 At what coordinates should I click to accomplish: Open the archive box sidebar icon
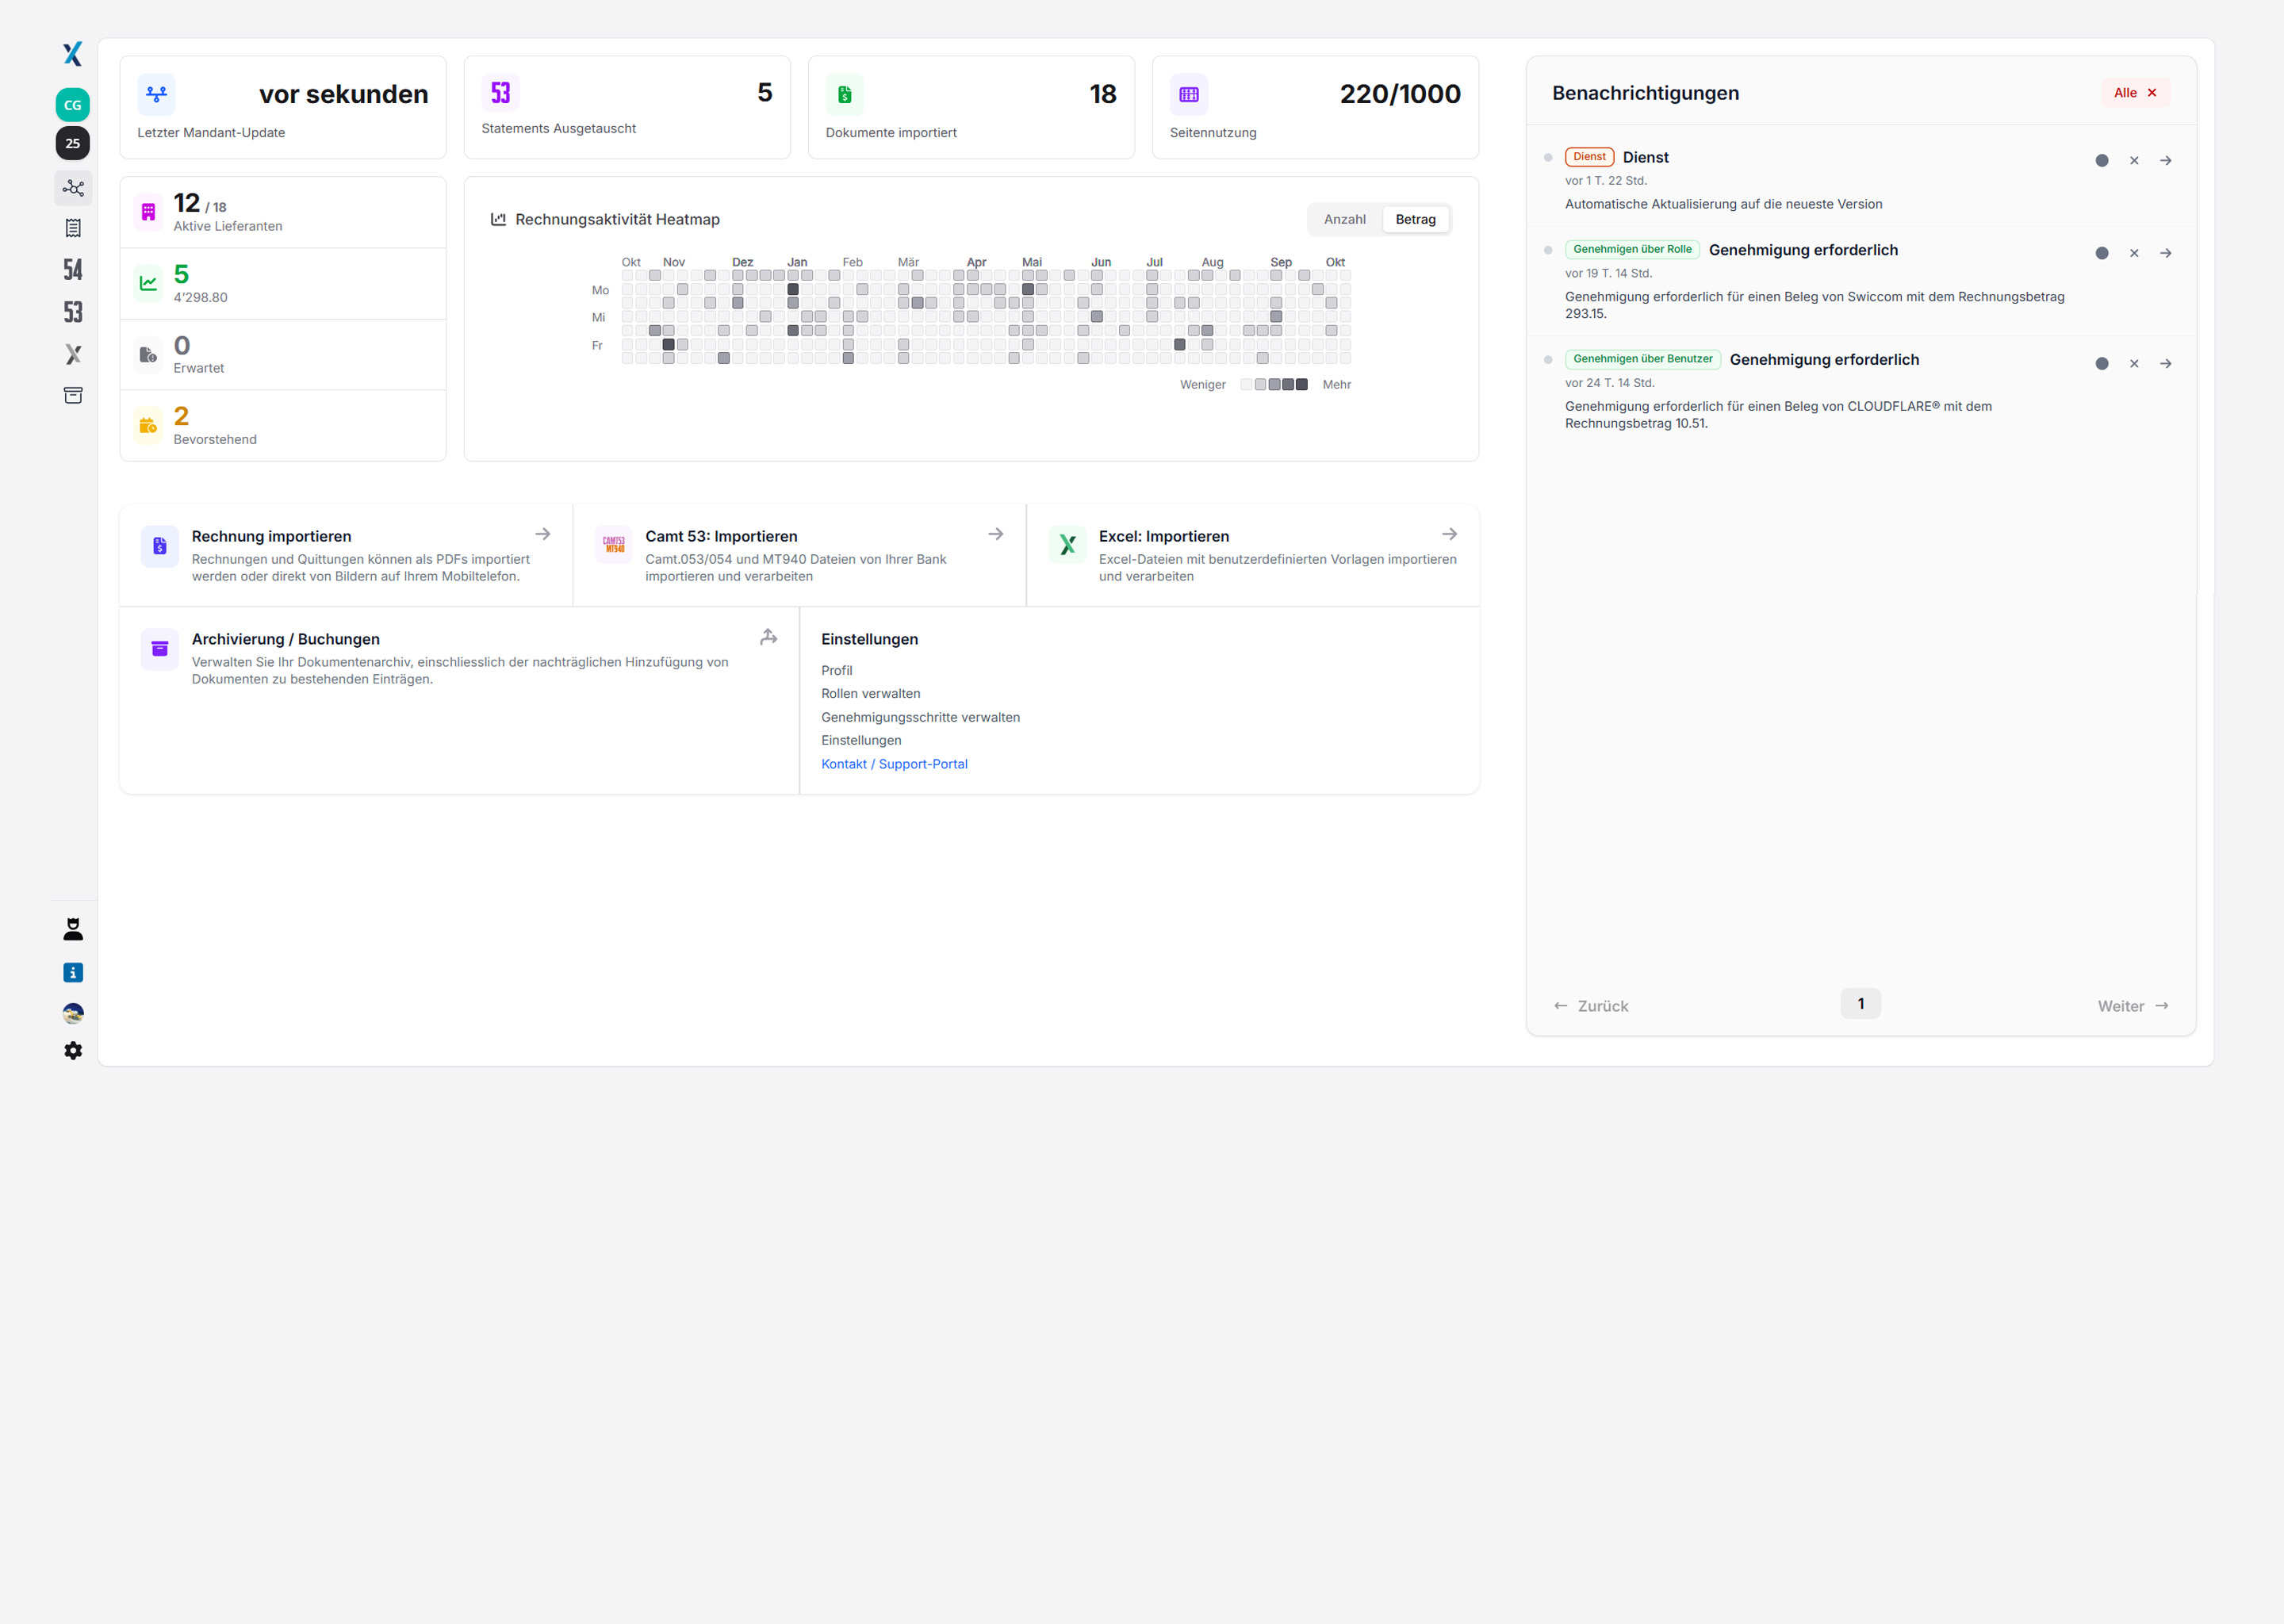[73, 396]
